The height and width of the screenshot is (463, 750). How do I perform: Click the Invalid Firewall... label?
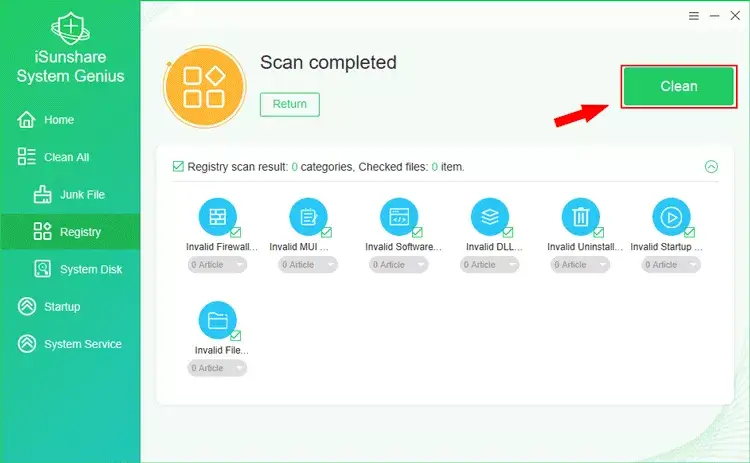pyautogui.click(x=222, y=247)
